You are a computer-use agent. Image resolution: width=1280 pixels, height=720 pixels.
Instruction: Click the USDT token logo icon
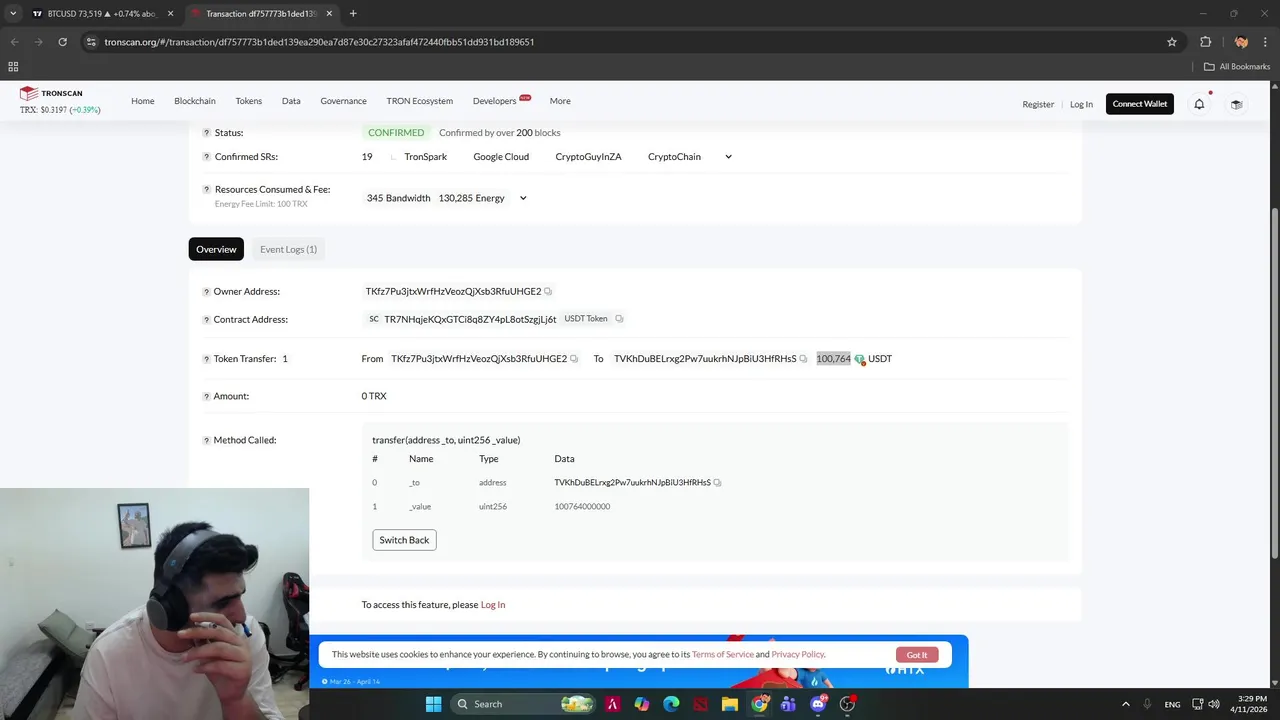(x=859, y=359)
